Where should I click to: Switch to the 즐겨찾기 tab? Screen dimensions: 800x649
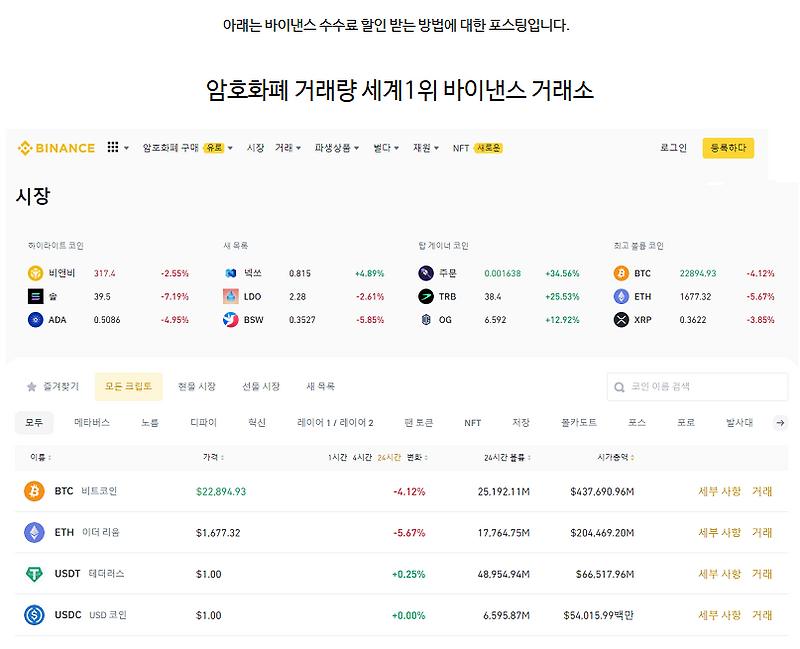pos(53,387)
